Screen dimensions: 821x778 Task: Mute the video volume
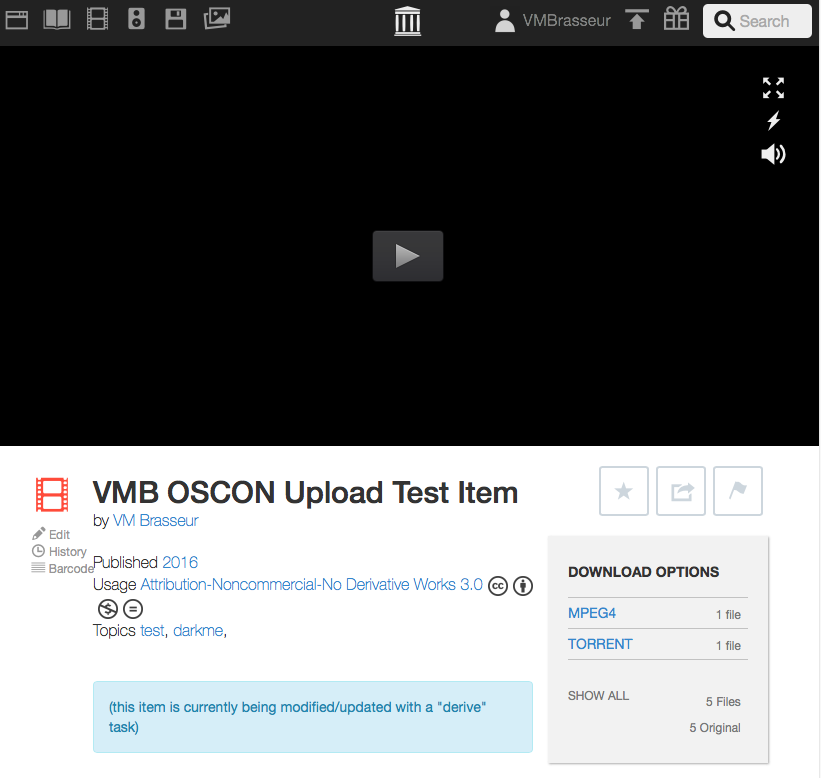773,154
